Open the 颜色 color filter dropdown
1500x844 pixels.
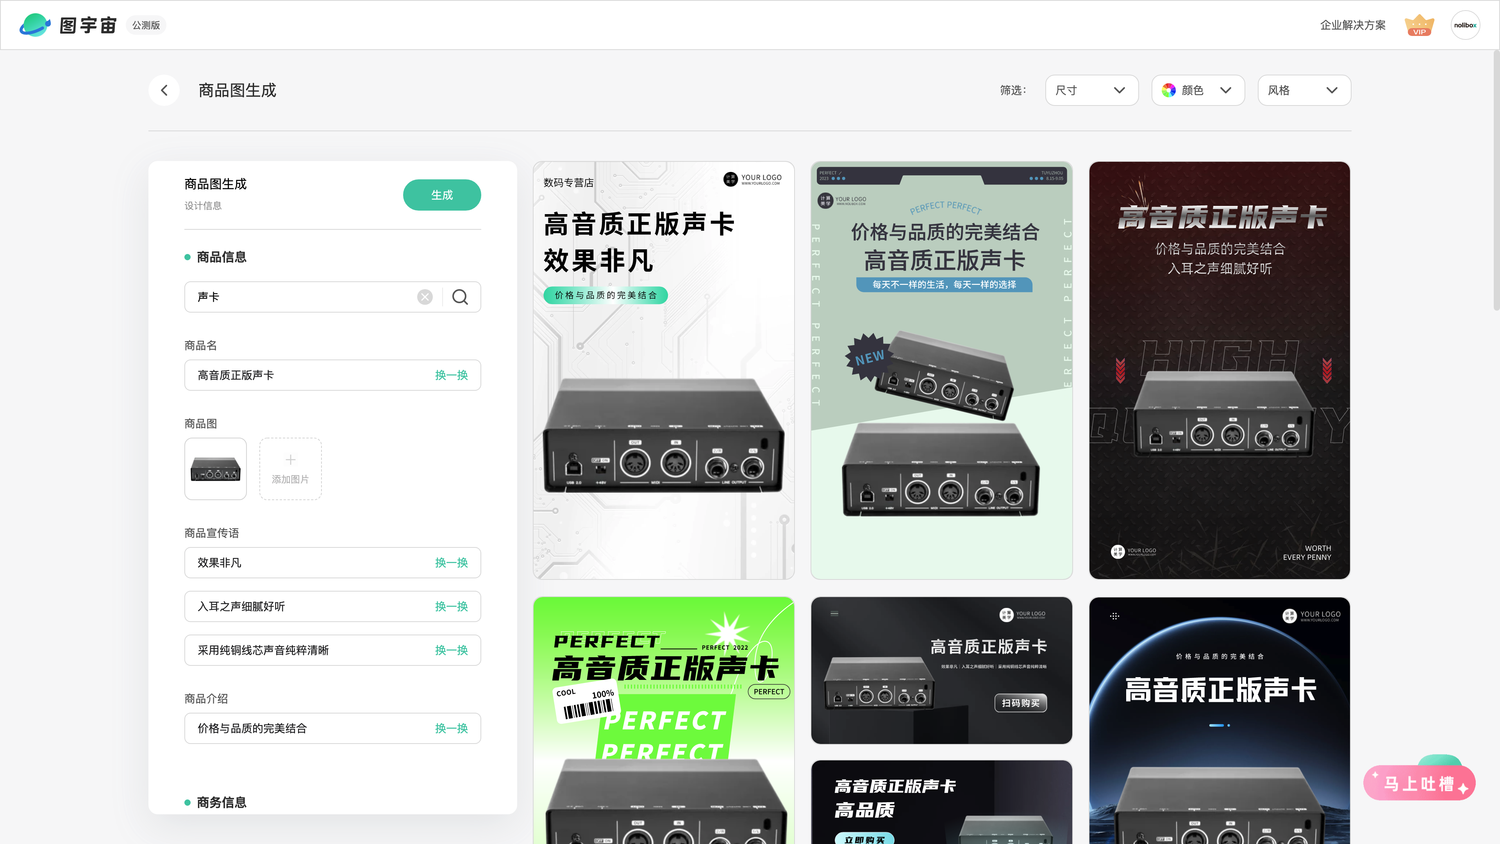click(1198, 90)
